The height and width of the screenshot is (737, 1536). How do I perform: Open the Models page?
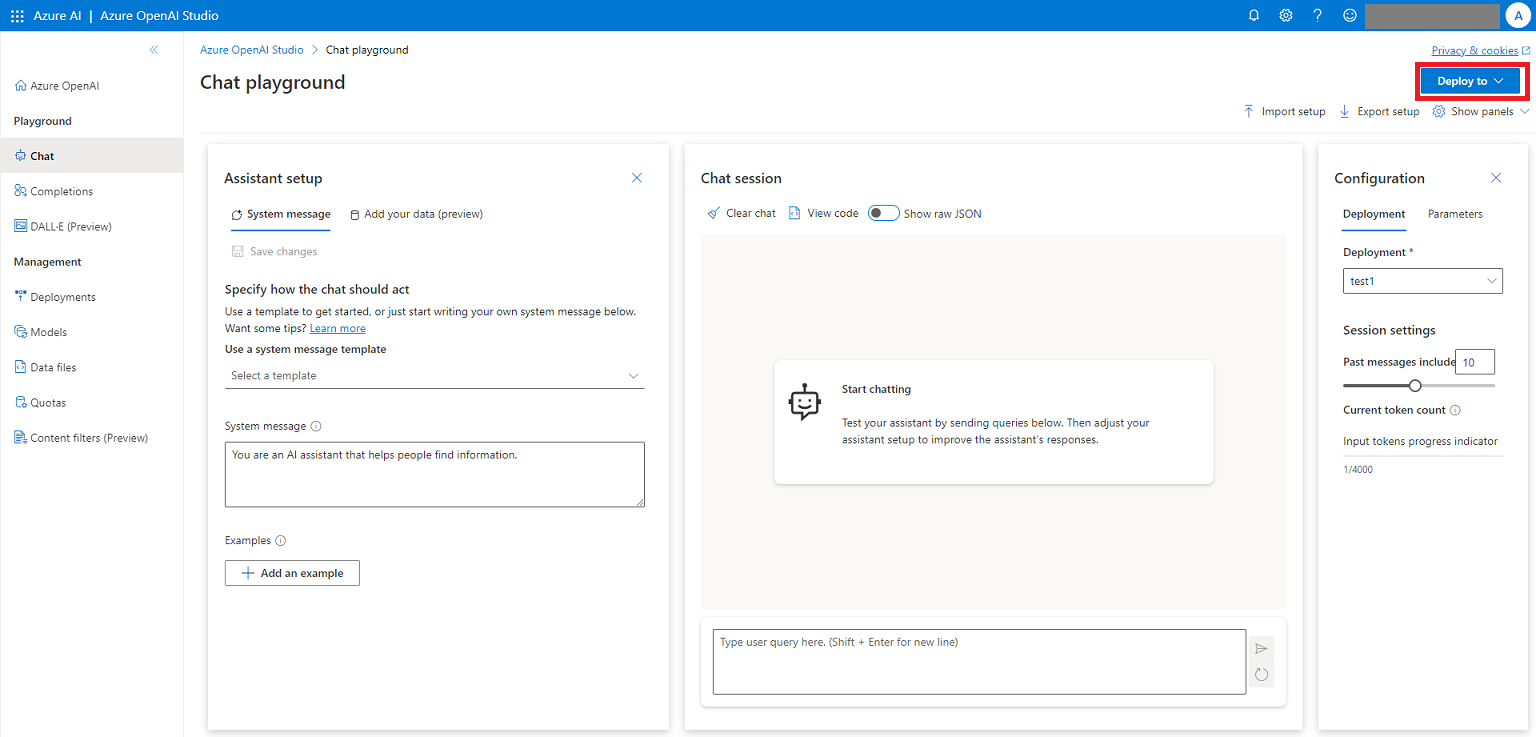pyautogui.click(x=48, y=331)
